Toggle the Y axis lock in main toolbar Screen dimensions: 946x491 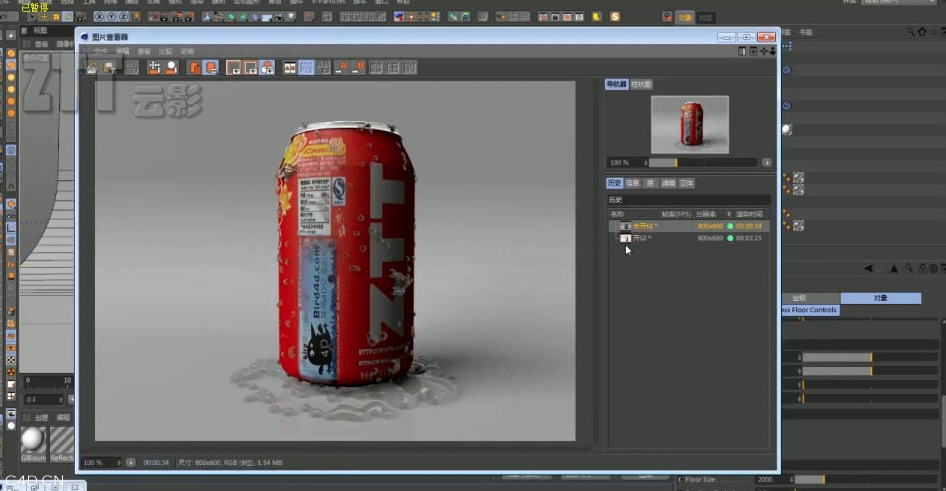point(112,17)
